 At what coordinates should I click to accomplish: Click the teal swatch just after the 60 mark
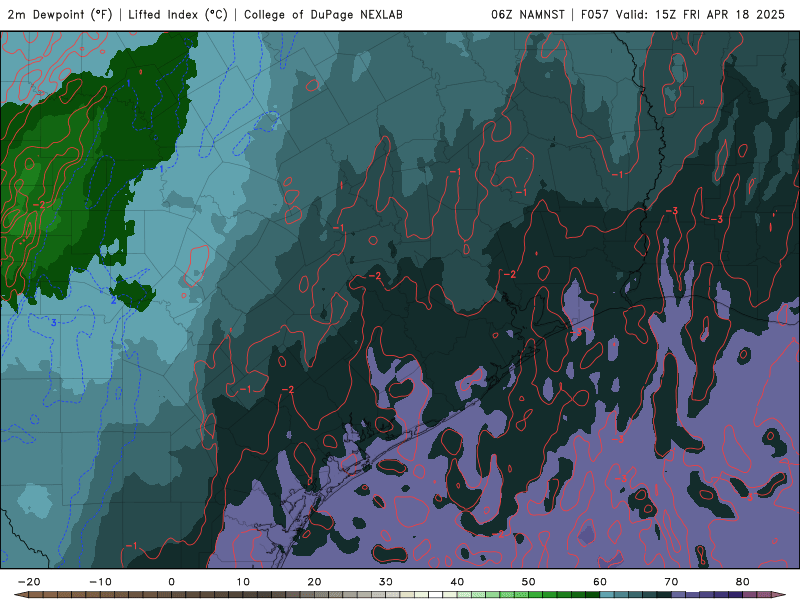pyautogui.click(x=607, y=595)
